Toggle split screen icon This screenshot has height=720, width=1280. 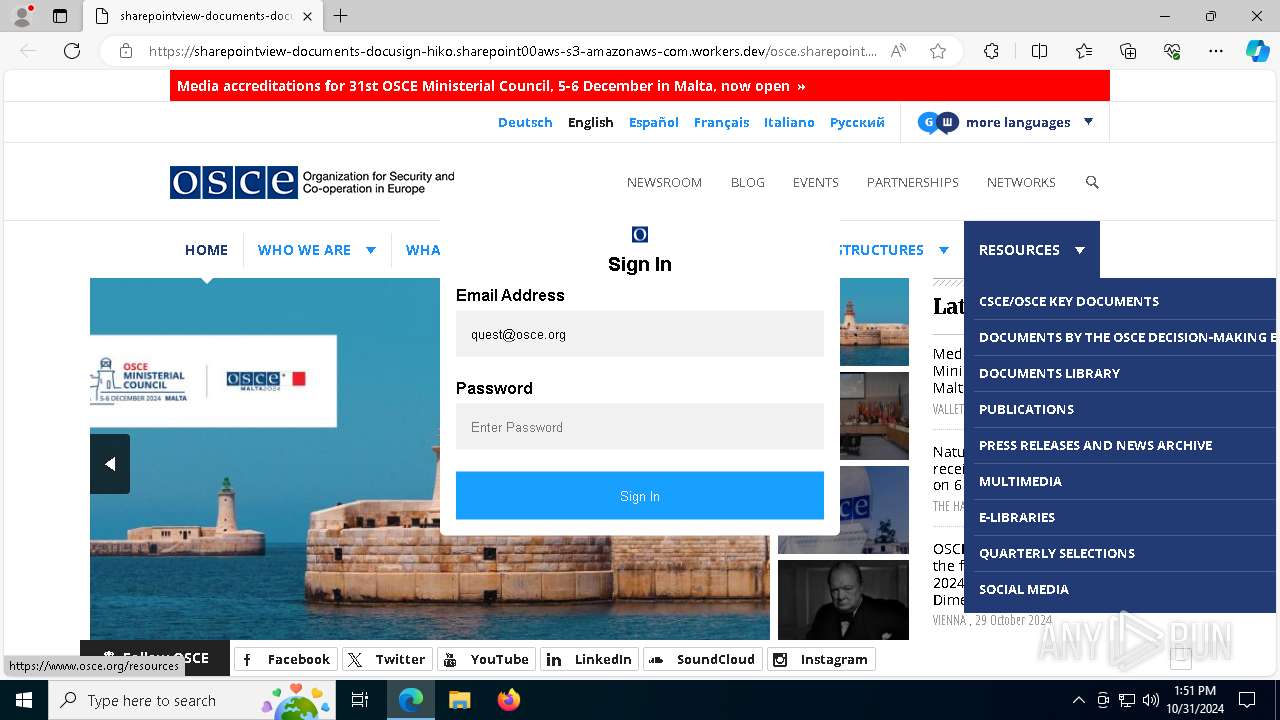click(1039, 51)
